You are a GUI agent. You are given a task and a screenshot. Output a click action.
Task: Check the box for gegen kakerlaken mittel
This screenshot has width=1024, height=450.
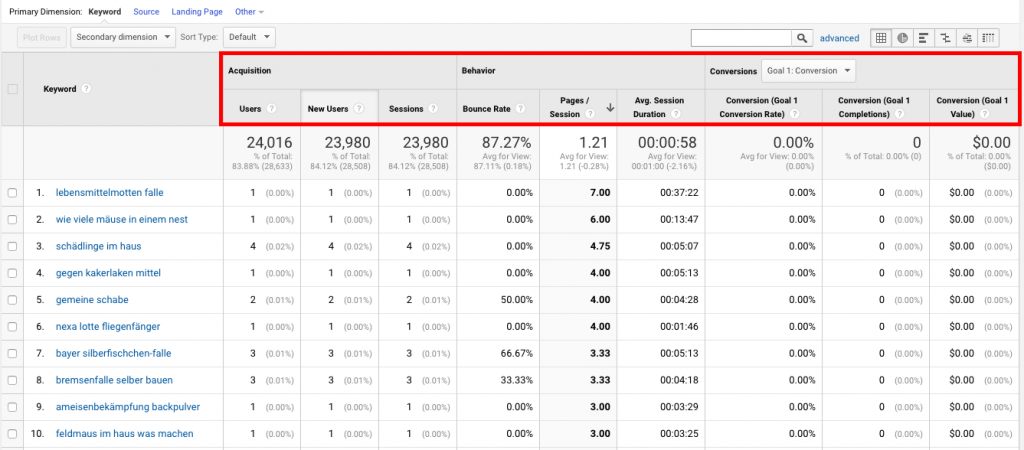pos(12,273)
